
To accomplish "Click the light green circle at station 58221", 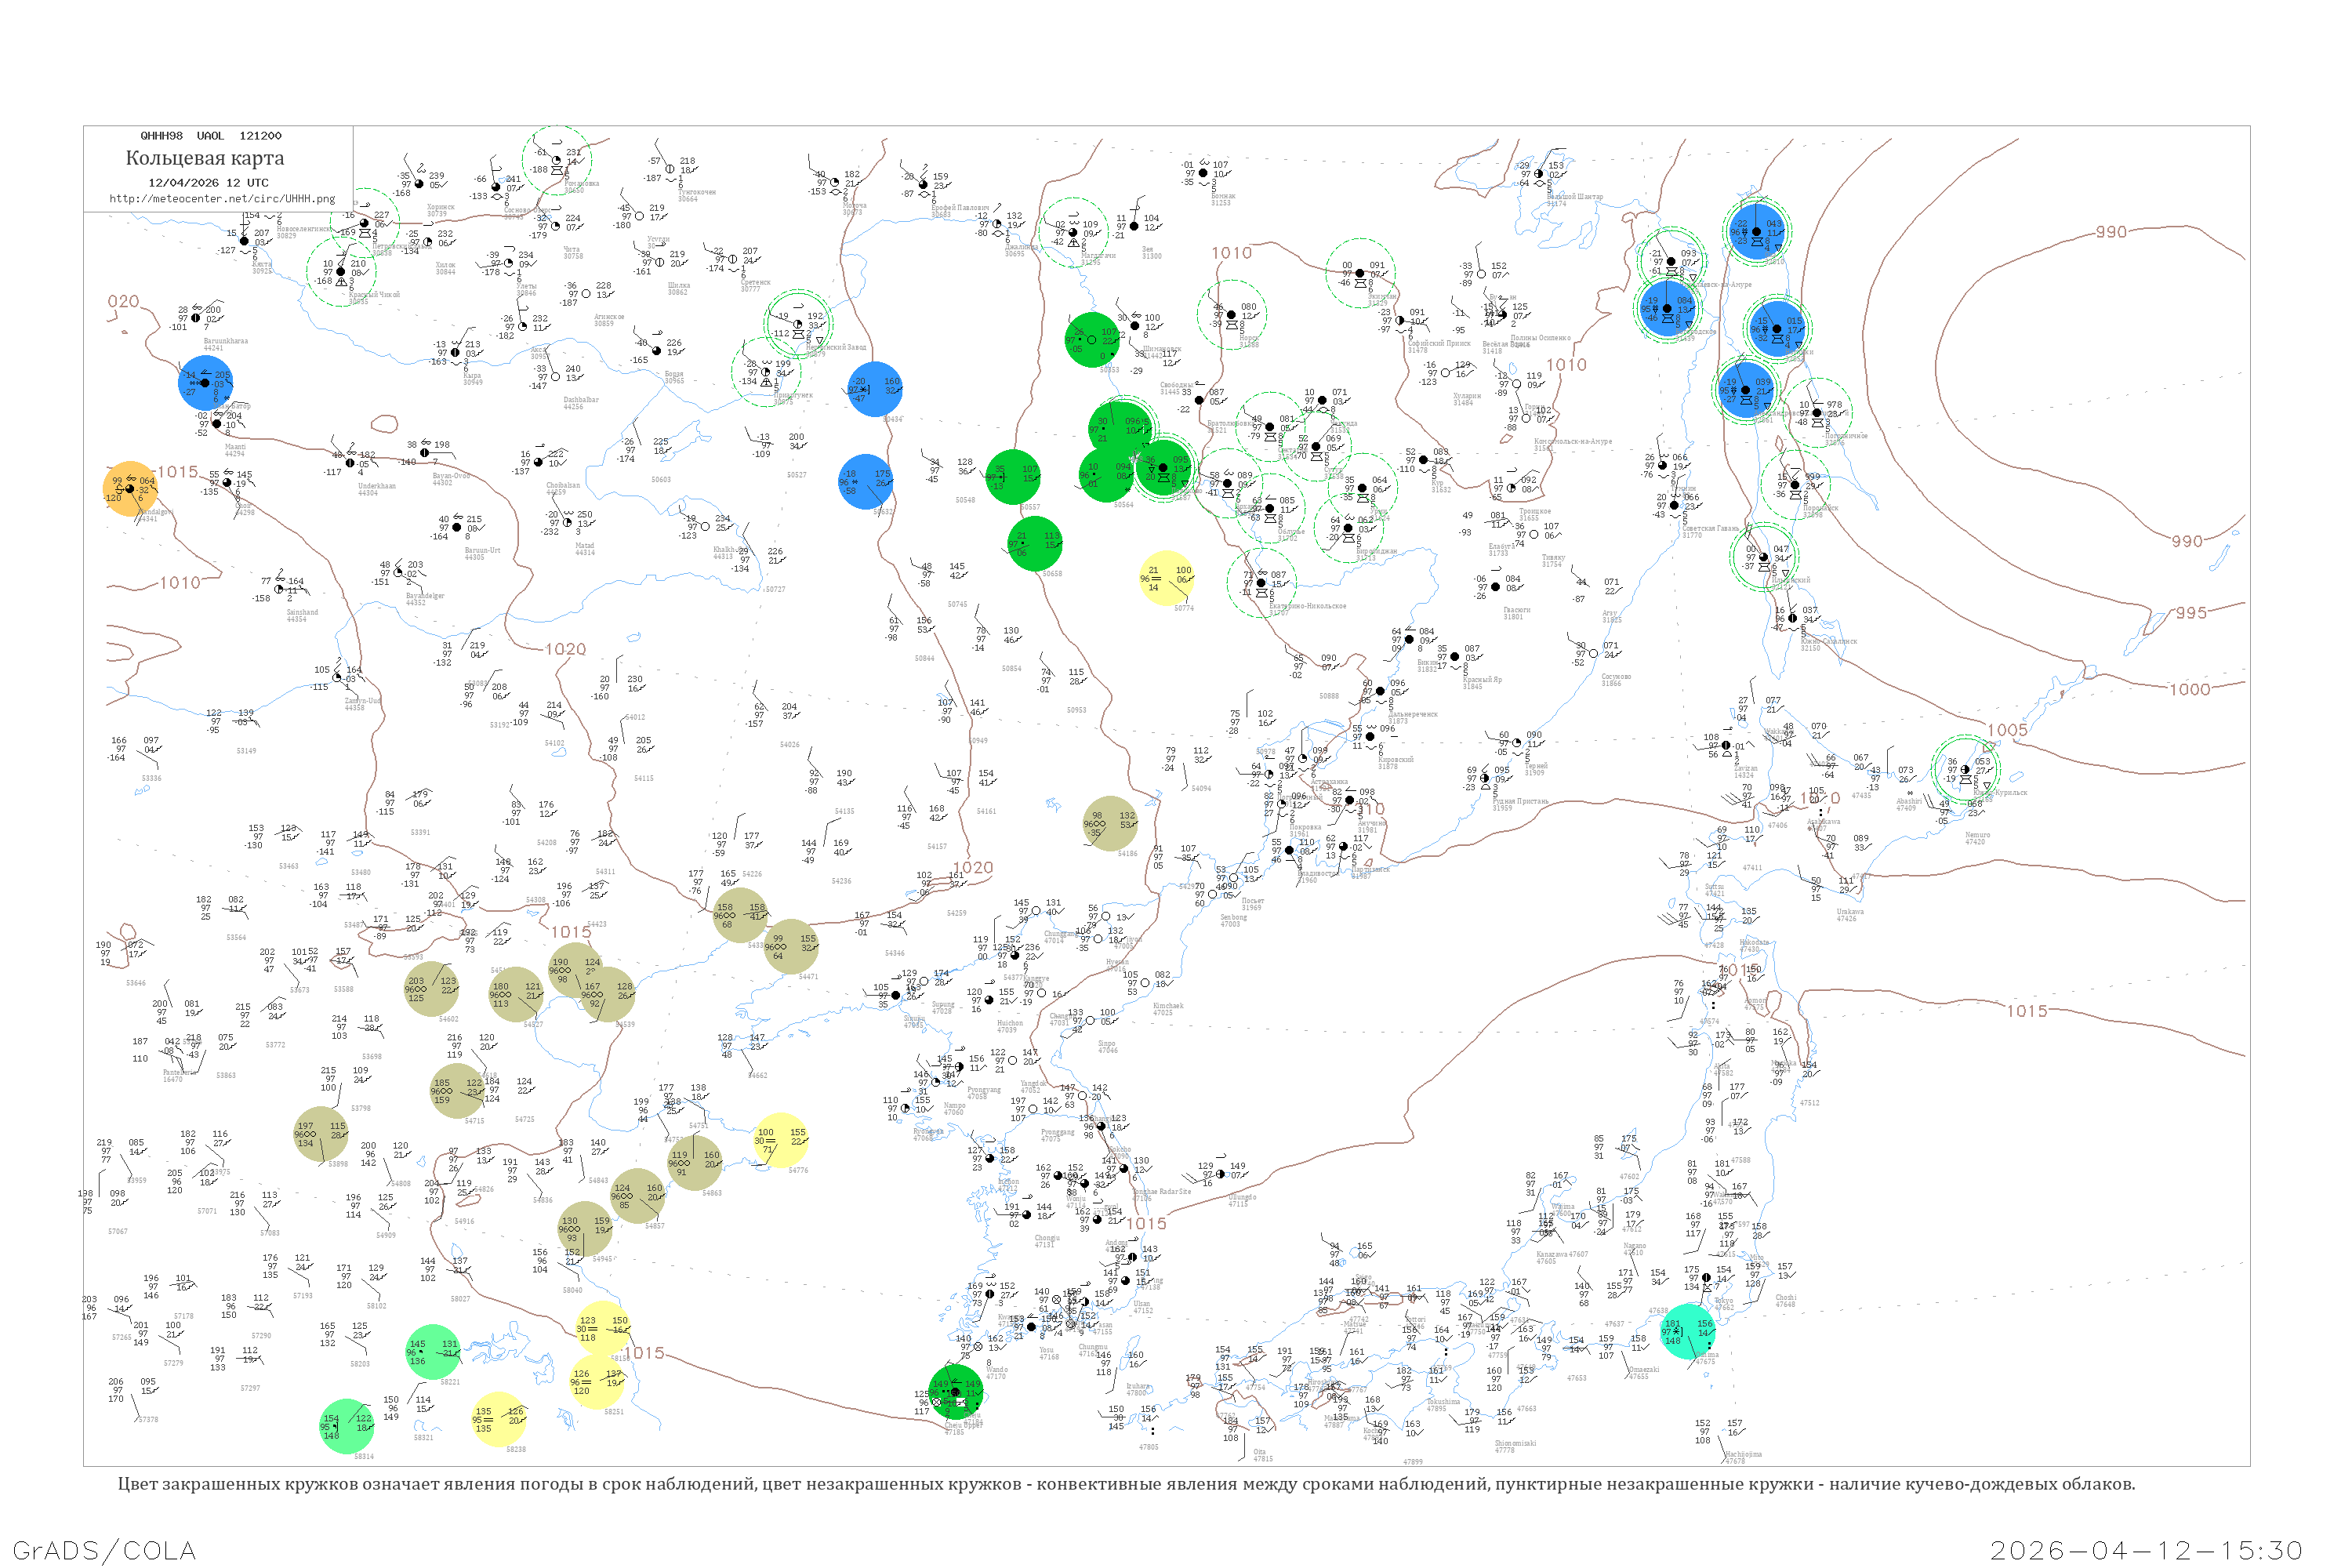I will click(x=433, y=1352).
